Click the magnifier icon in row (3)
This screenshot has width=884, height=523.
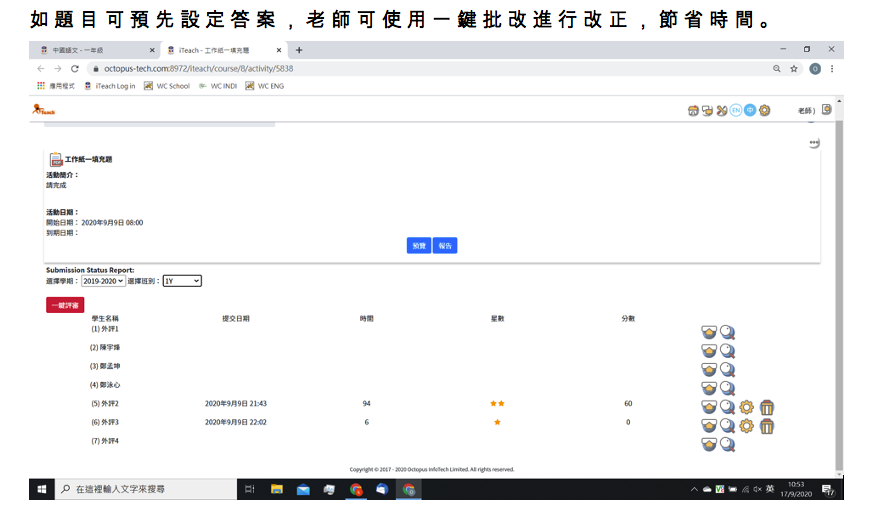727,370
